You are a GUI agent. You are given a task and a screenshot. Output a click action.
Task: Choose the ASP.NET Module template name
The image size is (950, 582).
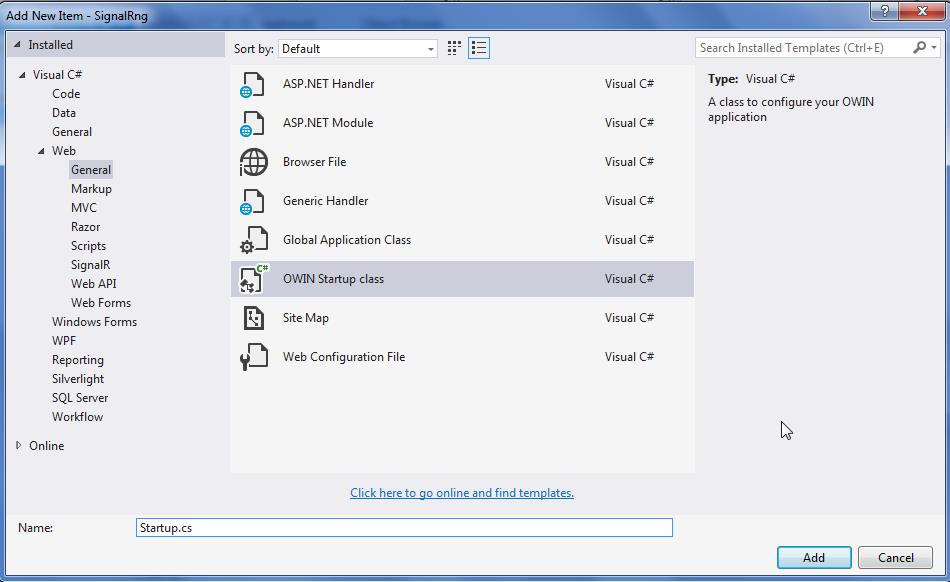click(x=328, y=123)
